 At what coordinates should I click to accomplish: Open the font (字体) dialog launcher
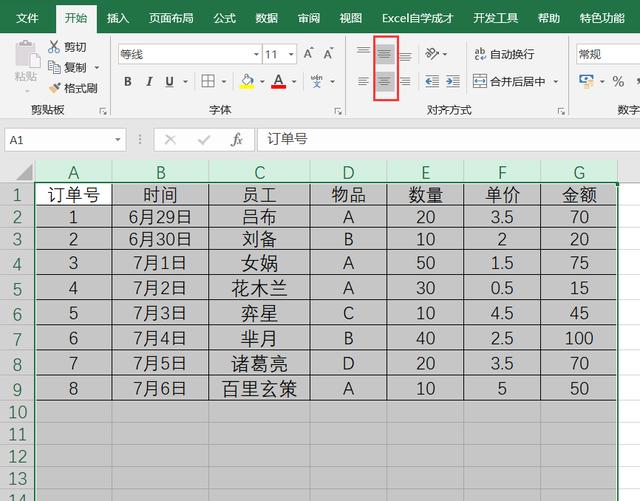[x=338, y=111]
